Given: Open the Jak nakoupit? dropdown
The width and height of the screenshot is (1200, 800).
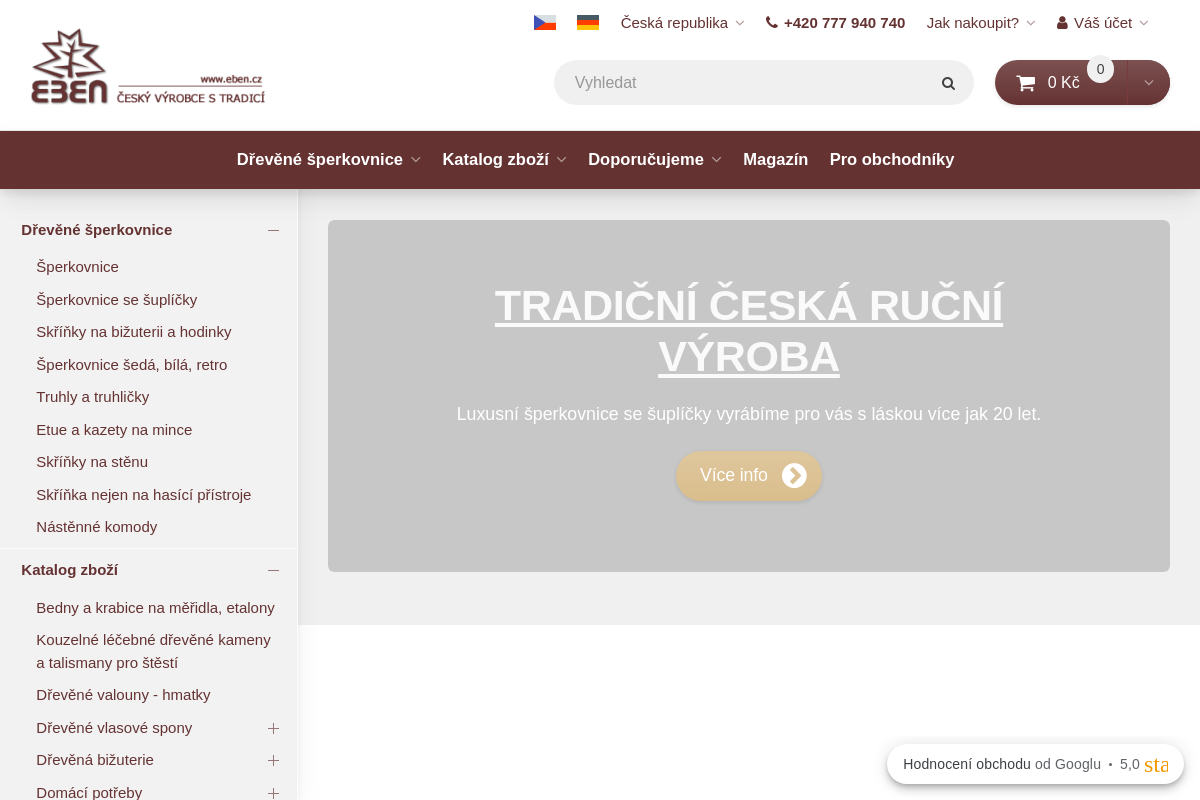Looking at the screenshot, I should pyautogui.click(x=980, y=23).
